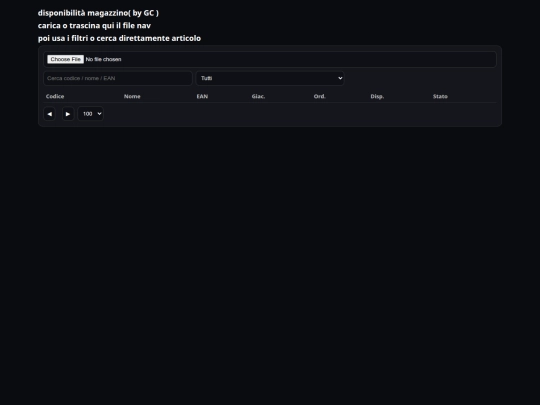Click the Giac. column header

click(258, 96)
